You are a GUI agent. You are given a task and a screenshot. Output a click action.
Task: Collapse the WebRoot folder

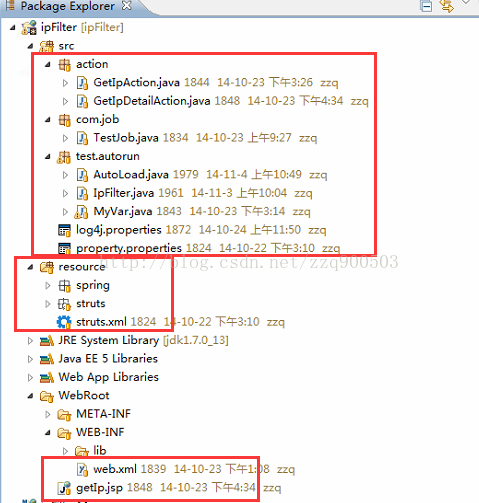click(x=30, y=396)
